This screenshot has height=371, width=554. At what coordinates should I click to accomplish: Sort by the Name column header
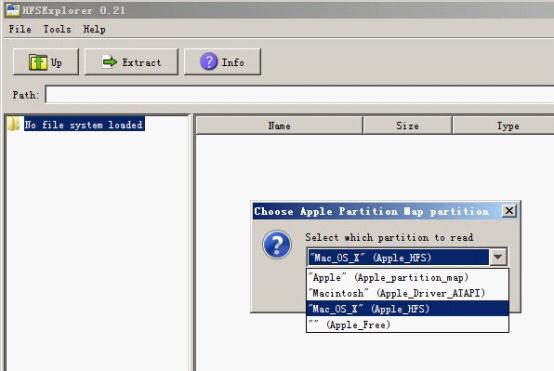tap(279, 125)
